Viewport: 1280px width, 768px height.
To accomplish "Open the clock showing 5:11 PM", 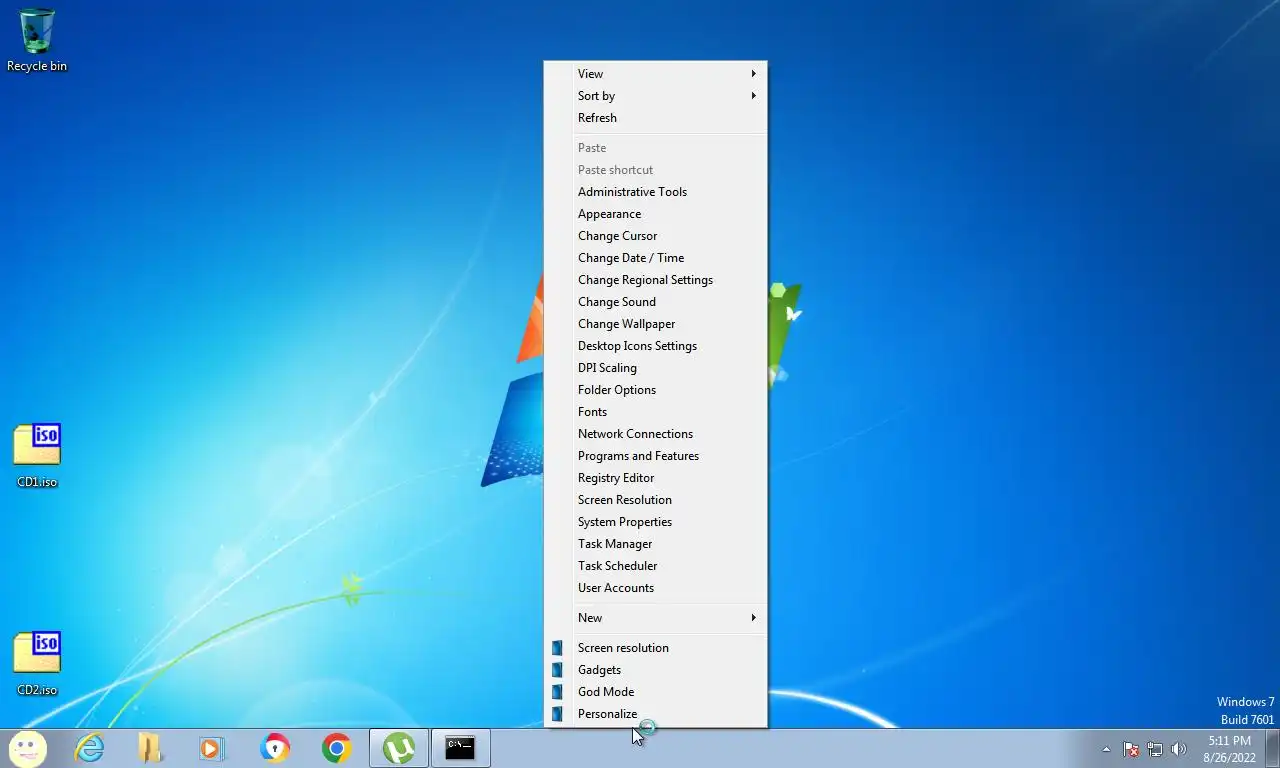I will pyautogui.click(x=1229, y=749).
